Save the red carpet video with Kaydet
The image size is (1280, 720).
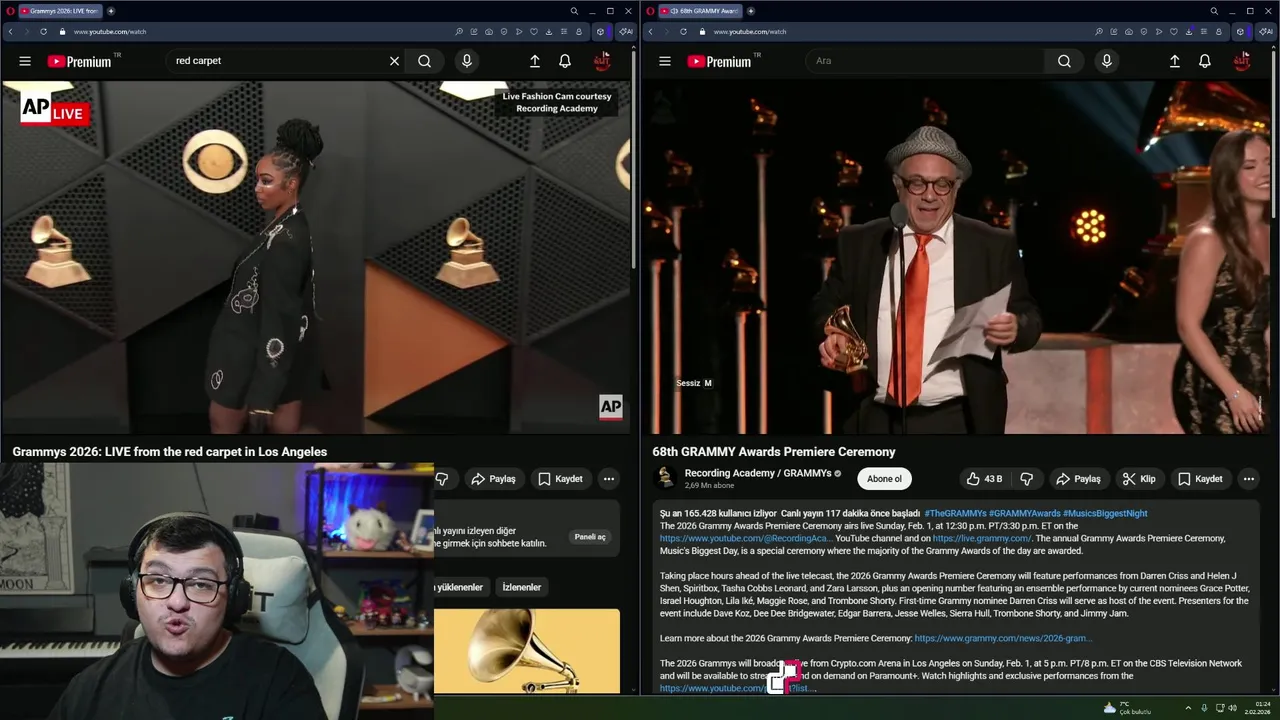pos(560,479)
